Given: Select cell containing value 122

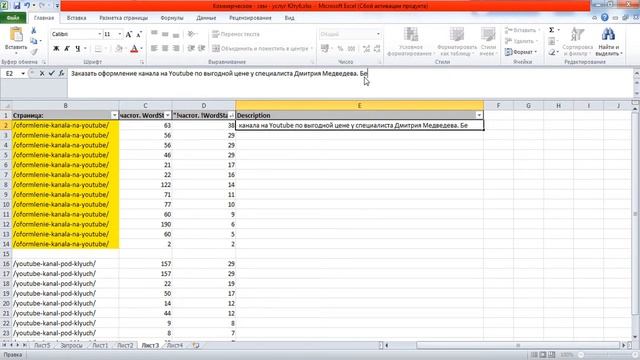Looking at the screenshot, I should (x=145, y=184).
